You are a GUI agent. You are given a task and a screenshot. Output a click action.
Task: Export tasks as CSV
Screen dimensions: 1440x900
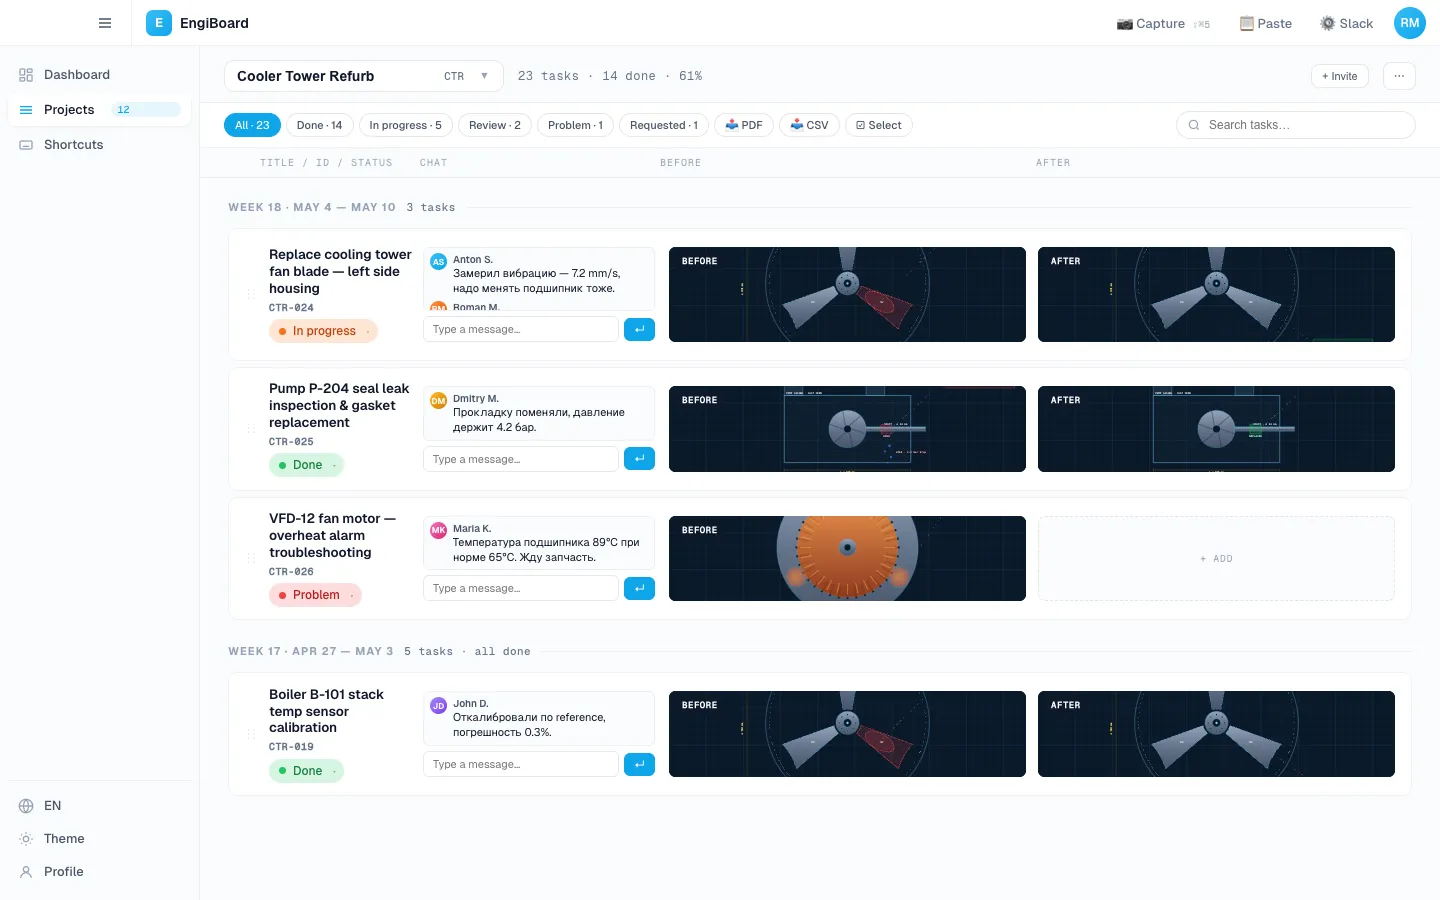coord(809,125)
